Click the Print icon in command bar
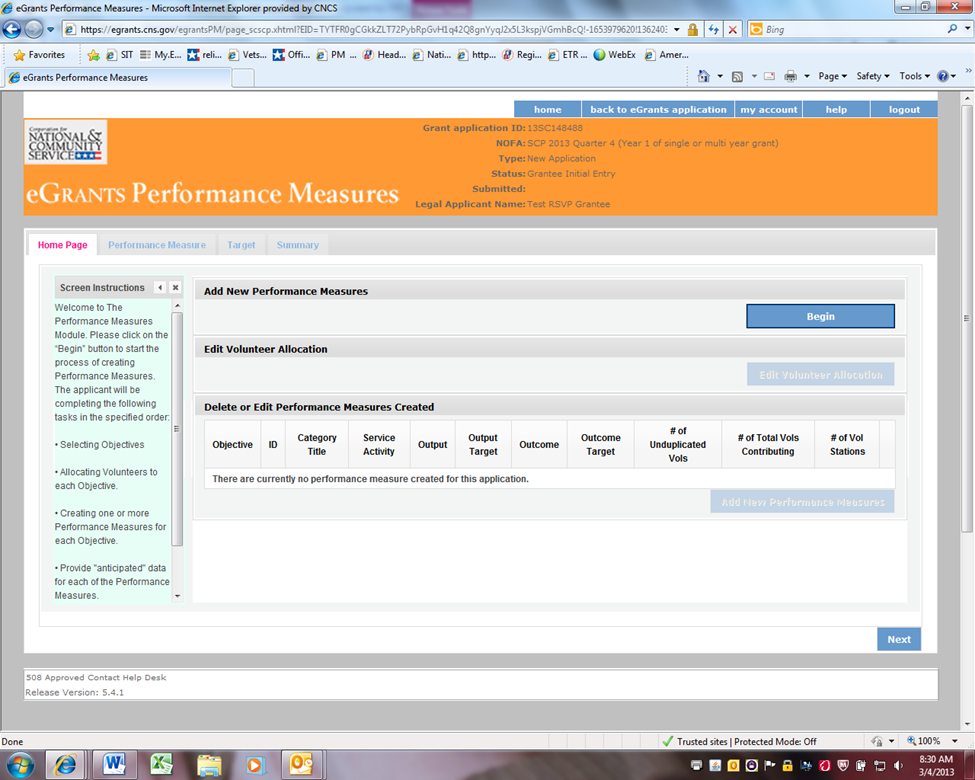The image size is (975, 780). pyautogui.click(x=790, y=76)
